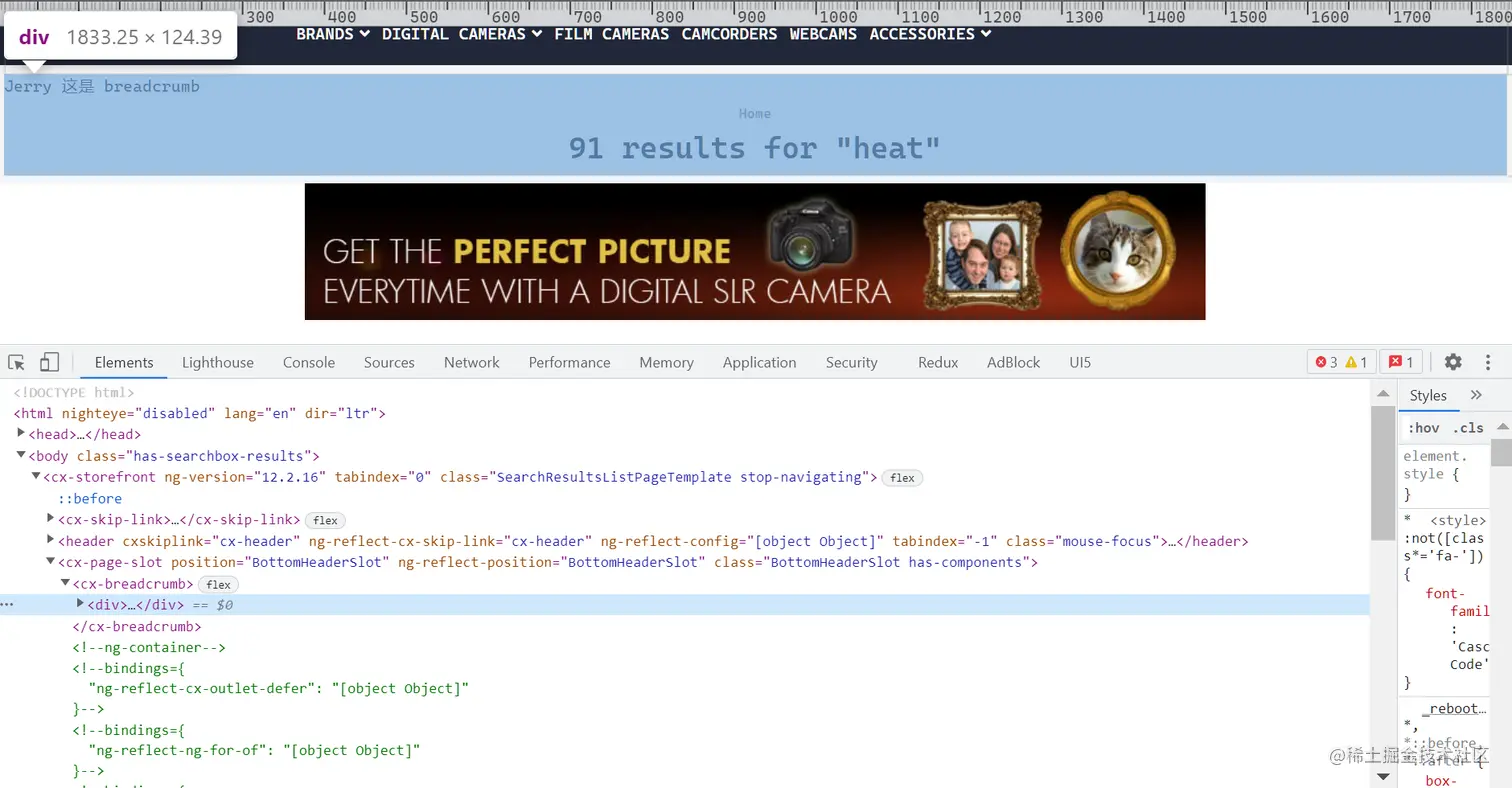The width and height of the screenshot is (1512, 788).
Task: Open the Memory tab
Action: point(667,362)
